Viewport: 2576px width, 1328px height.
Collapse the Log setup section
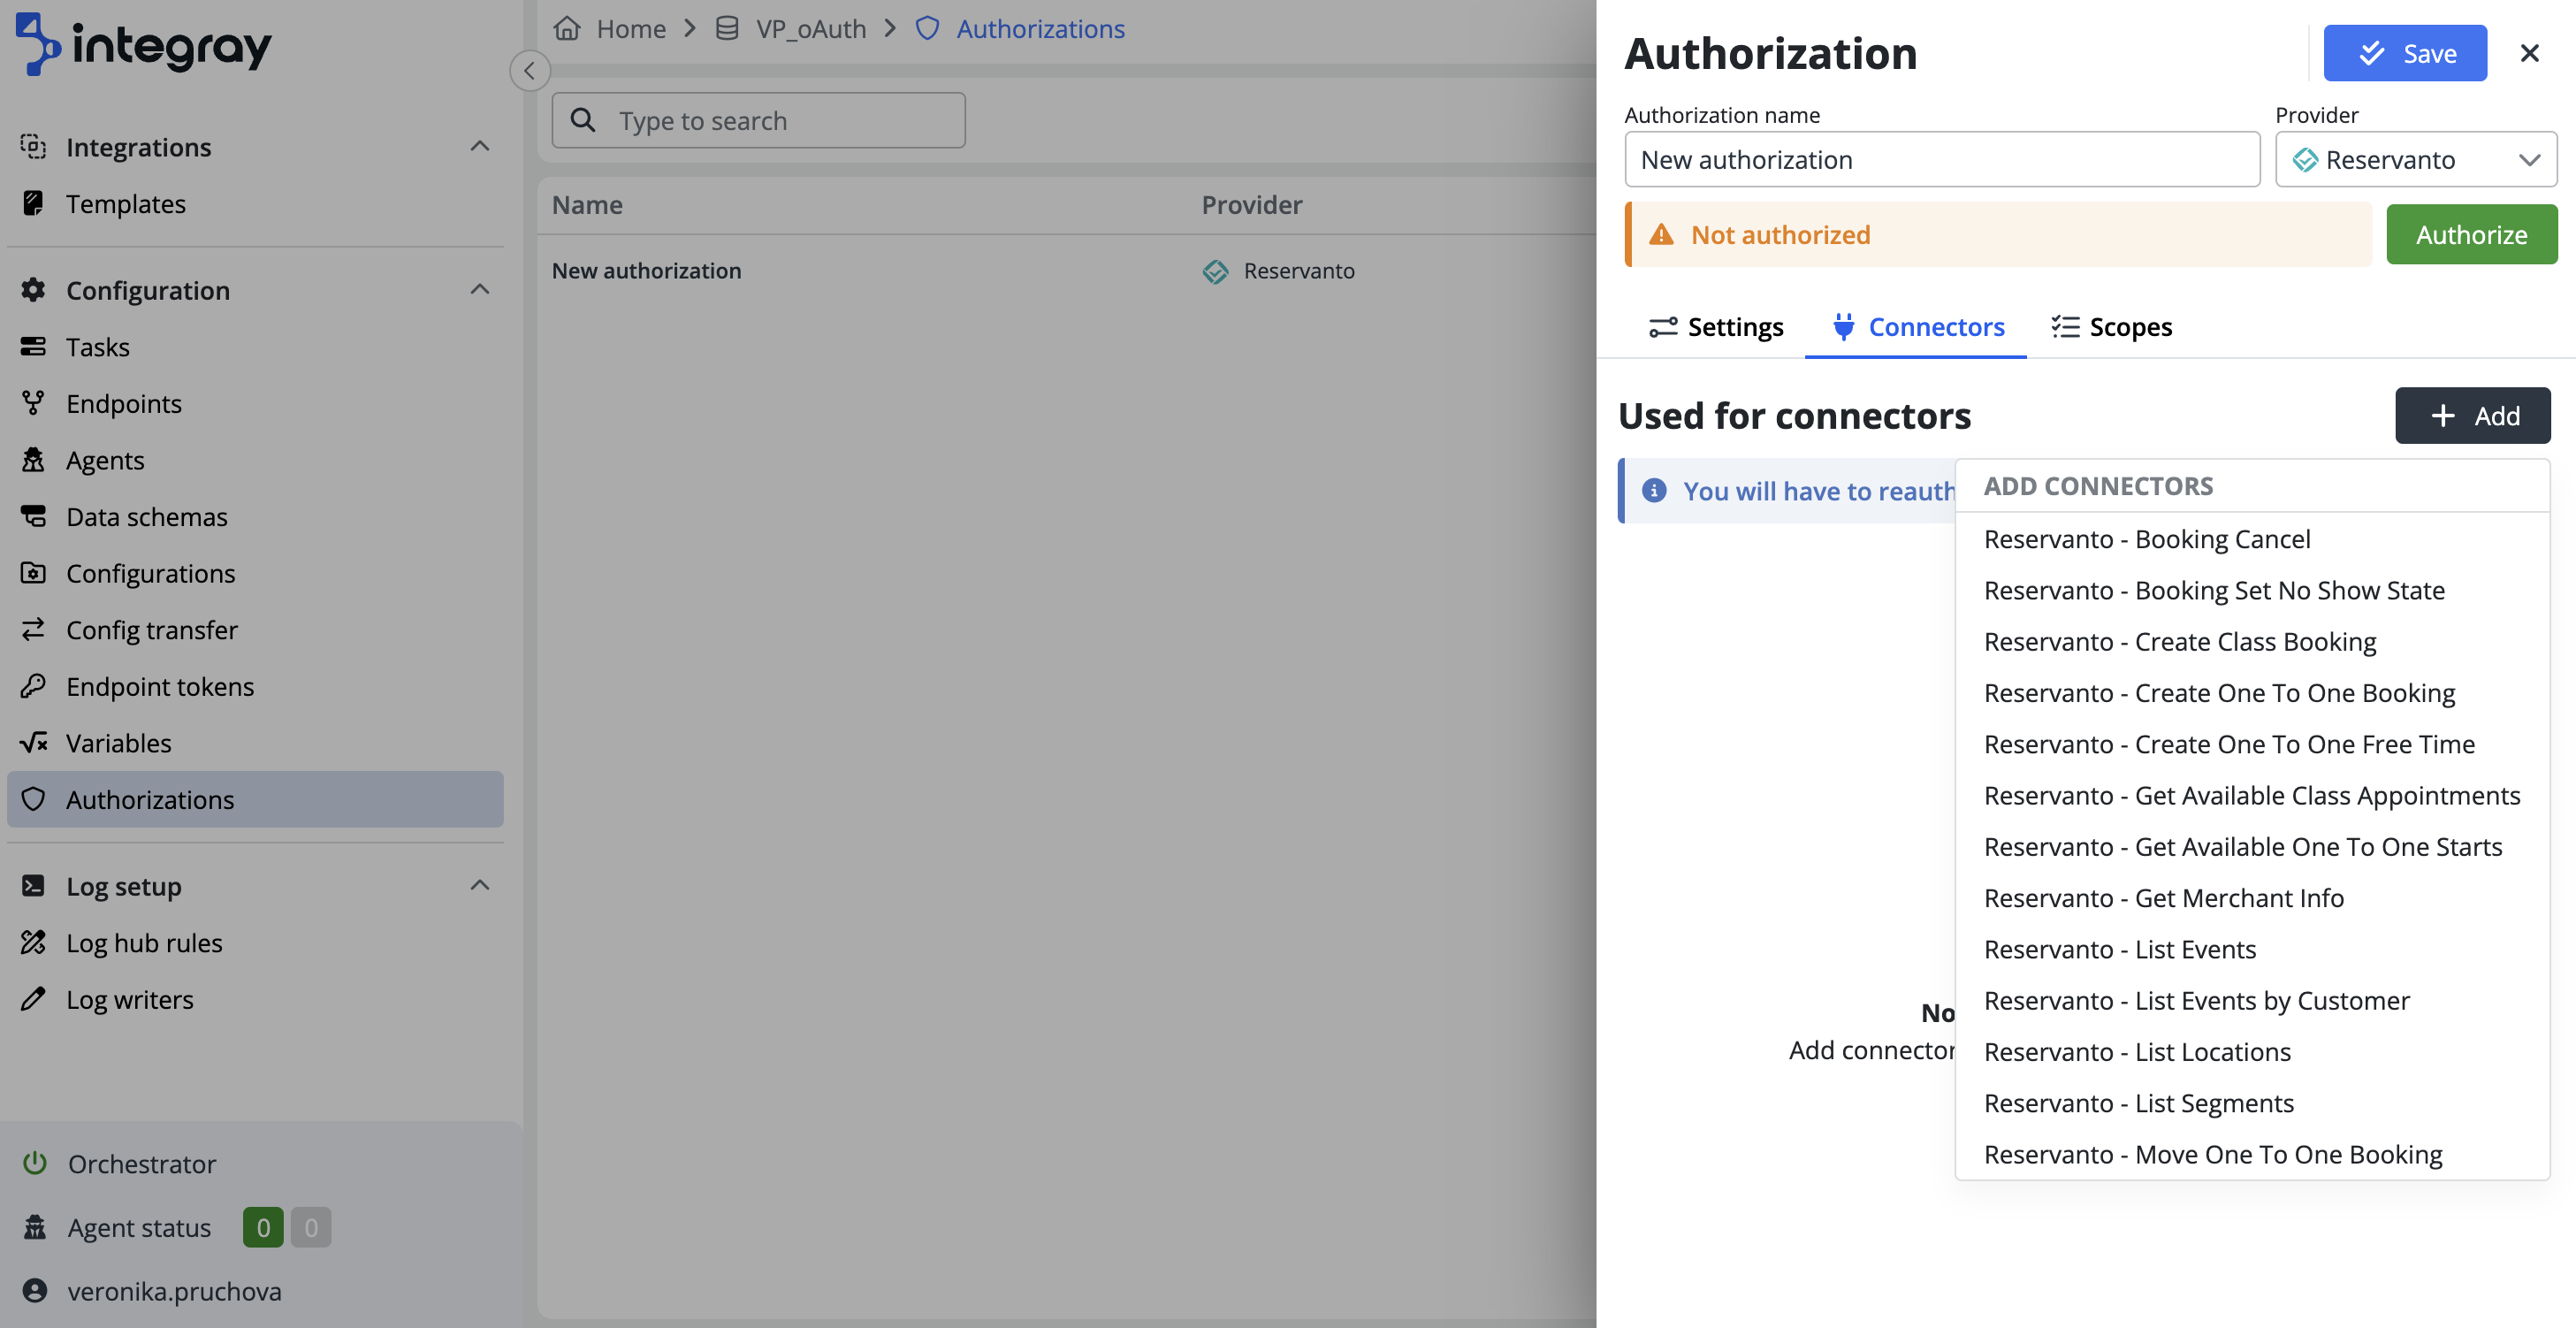click(480, 886)
